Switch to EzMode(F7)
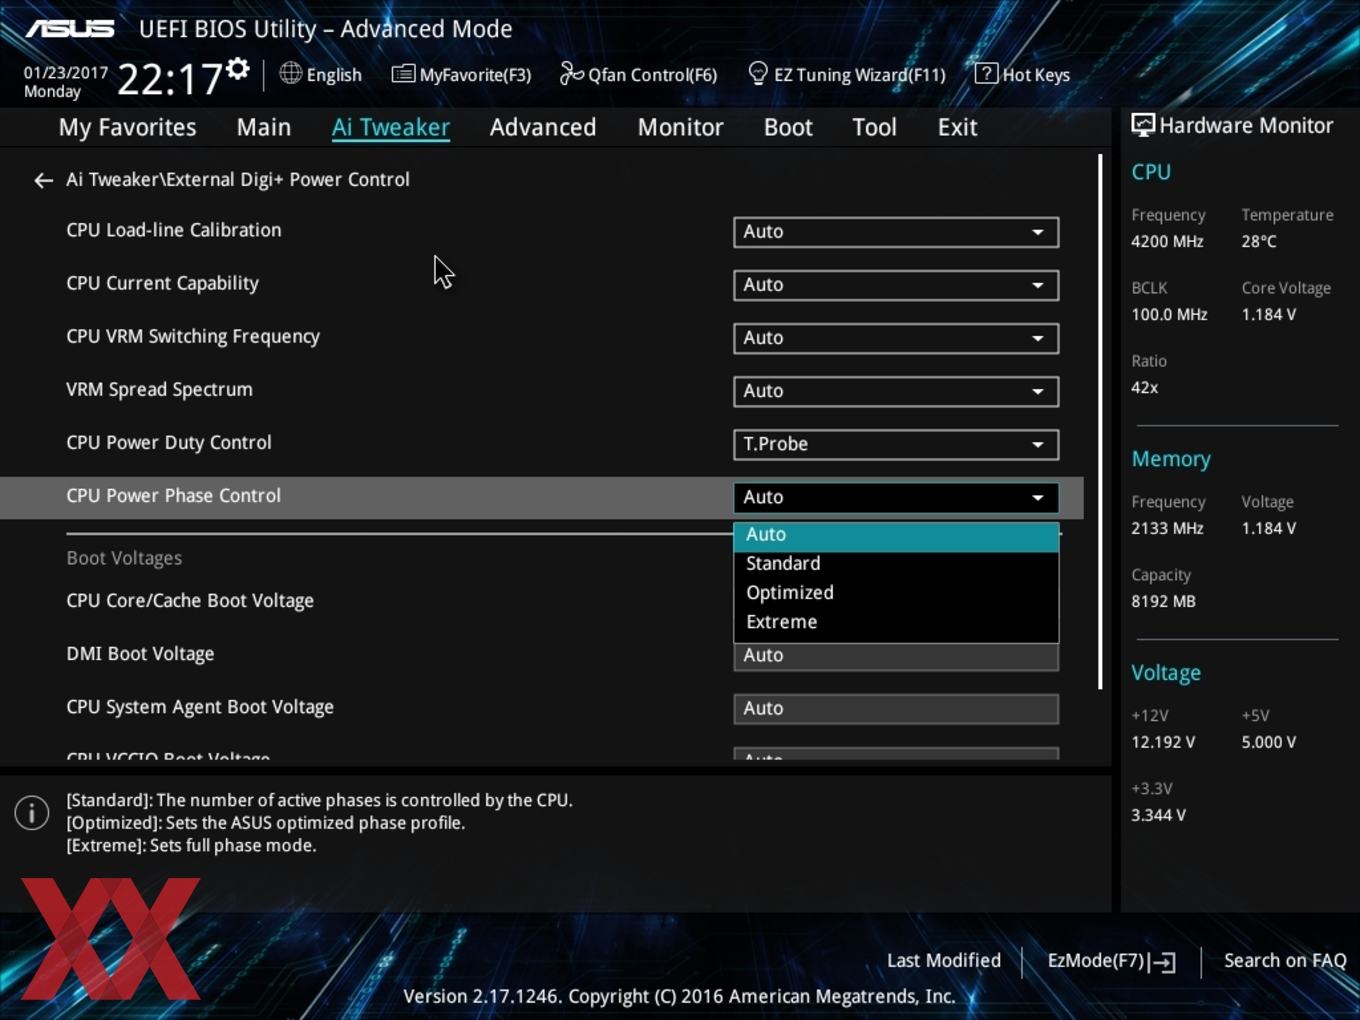This screenshot has height=1020, width=1360. pos(1111,961)
